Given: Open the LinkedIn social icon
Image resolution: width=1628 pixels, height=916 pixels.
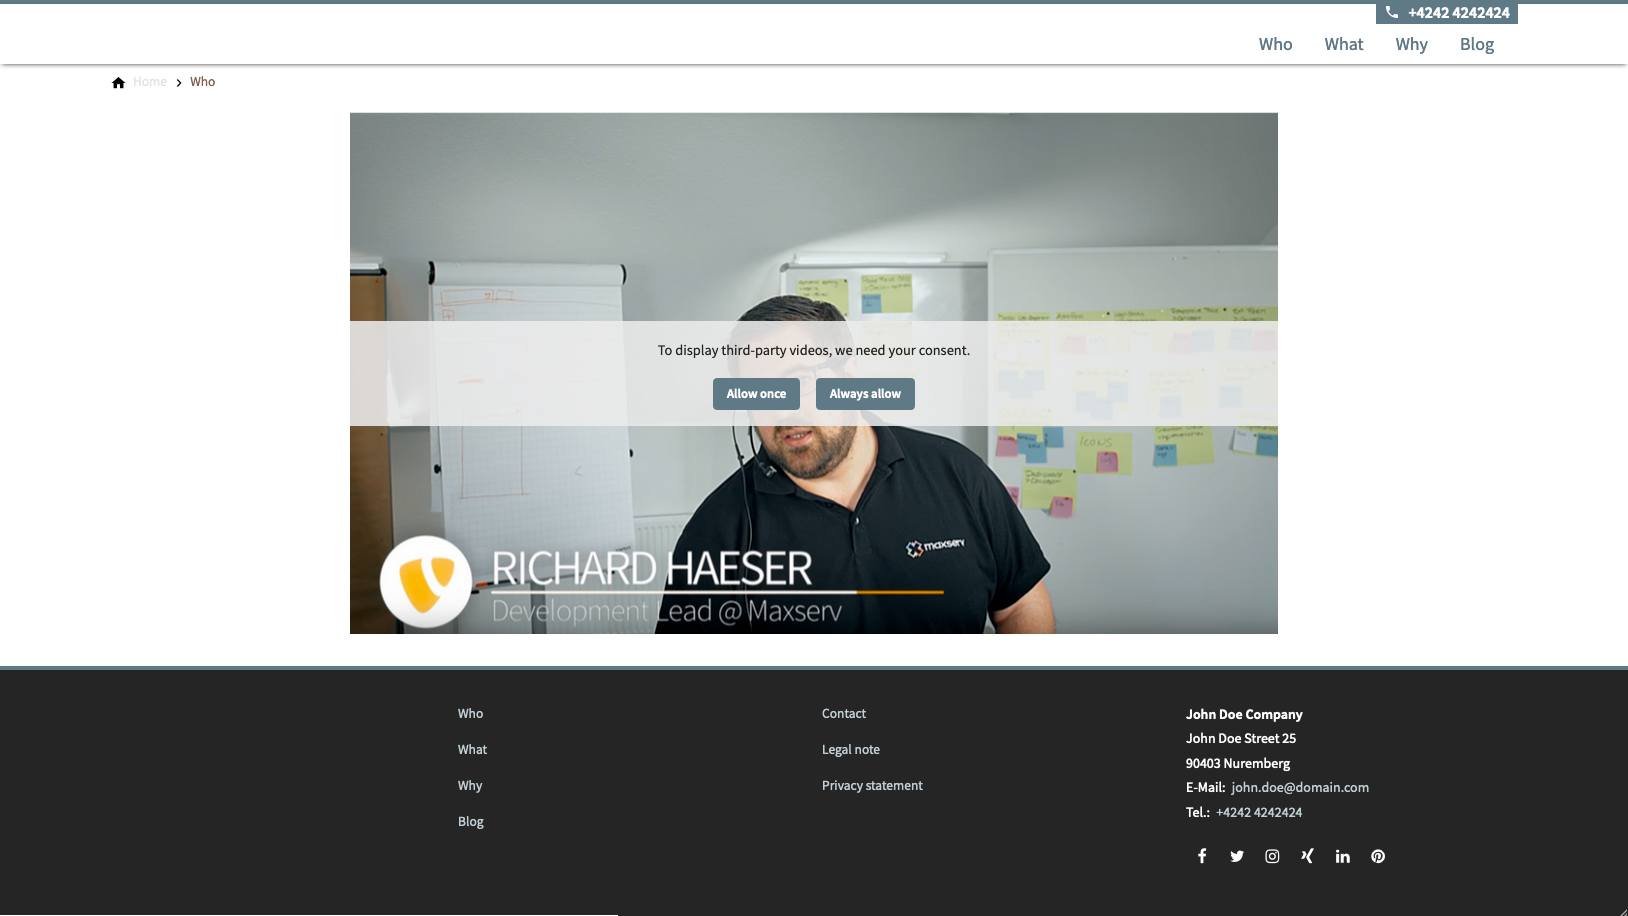Looking at the screenshot, I should 1342,856.
